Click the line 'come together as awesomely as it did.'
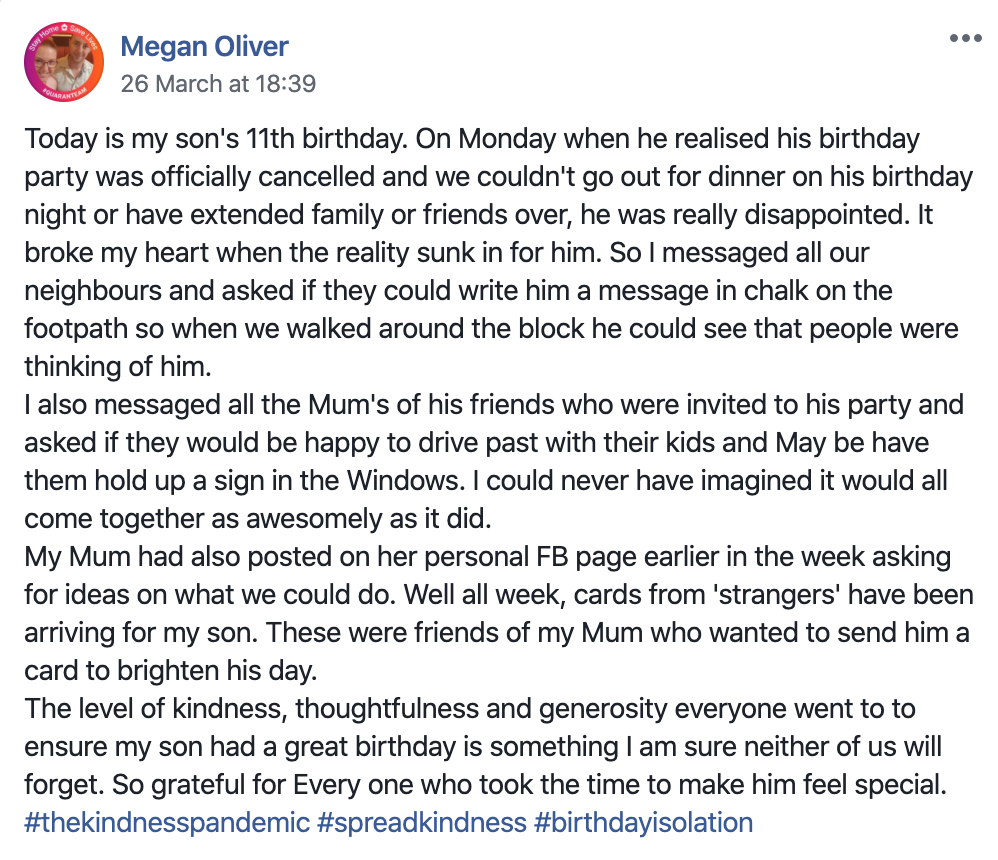Viewport: 998px width, 860px height. (258, 519)
